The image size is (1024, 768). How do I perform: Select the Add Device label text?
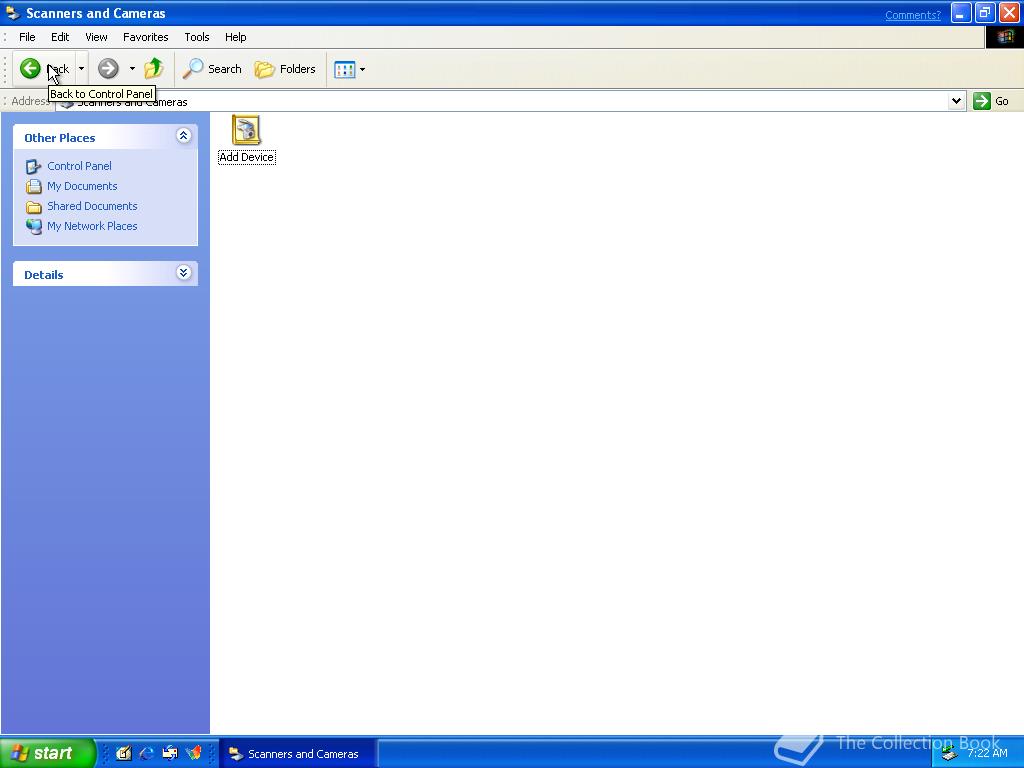pos(246,157)
